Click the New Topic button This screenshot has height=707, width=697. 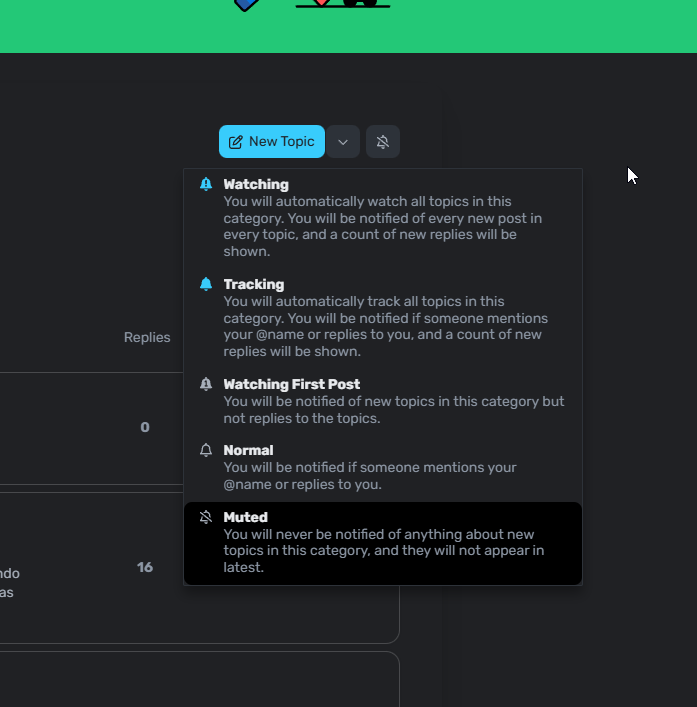click(x=272, y=142)
